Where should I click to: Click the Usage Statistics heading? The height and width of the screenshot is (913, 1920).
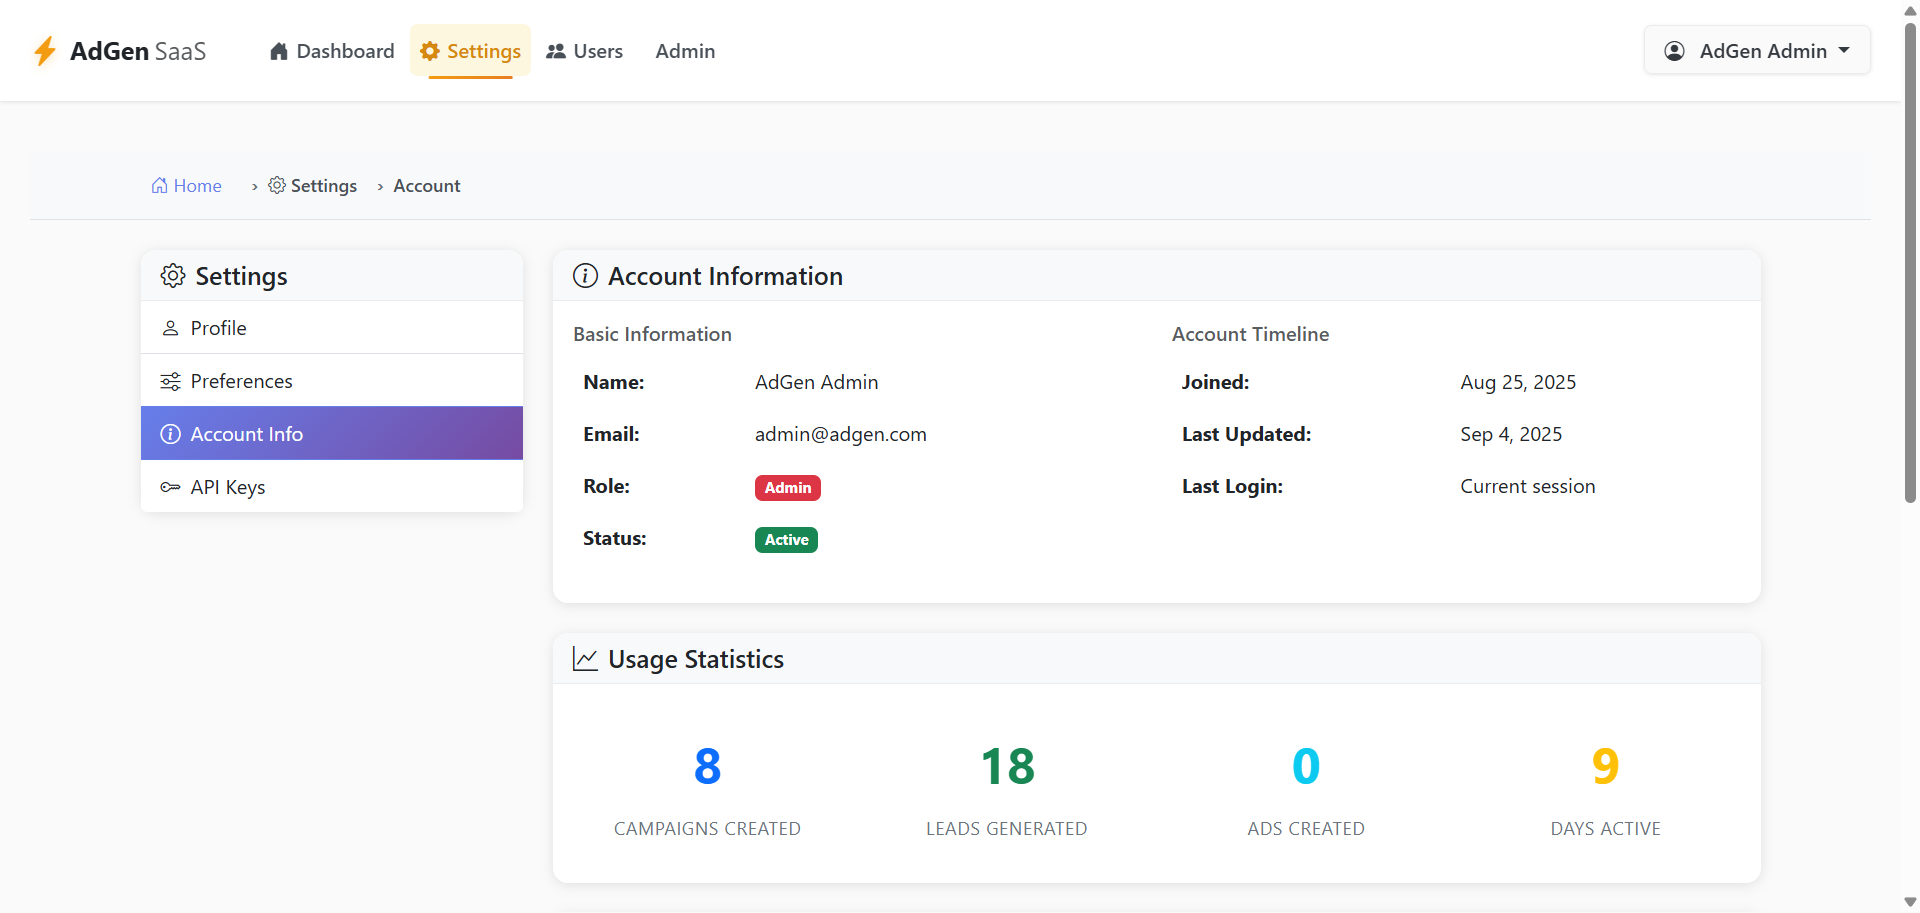click(696, 660)
